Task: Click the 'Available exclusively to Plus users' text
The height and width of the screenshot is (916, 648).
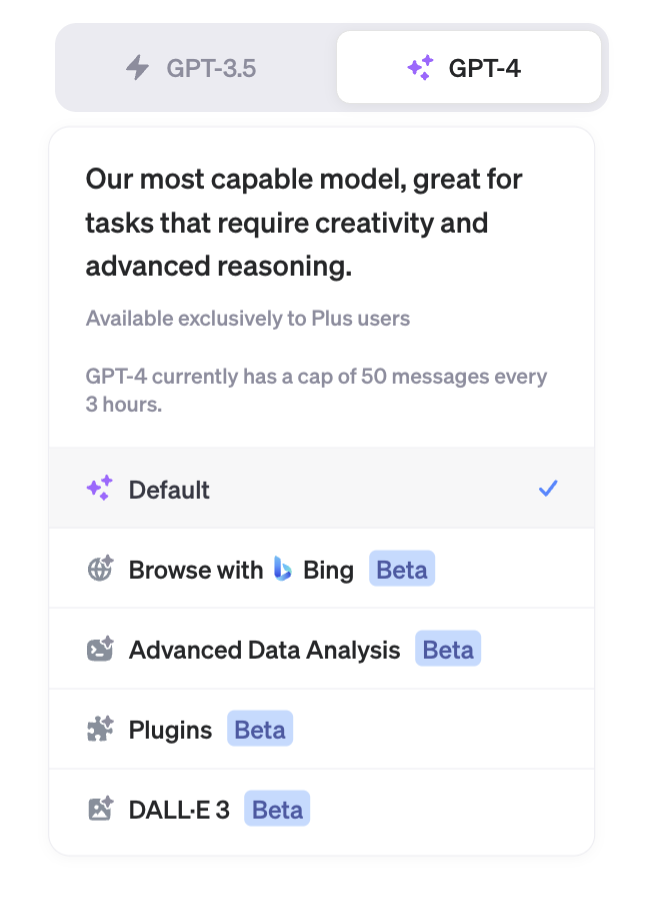Action: point(248,319)
